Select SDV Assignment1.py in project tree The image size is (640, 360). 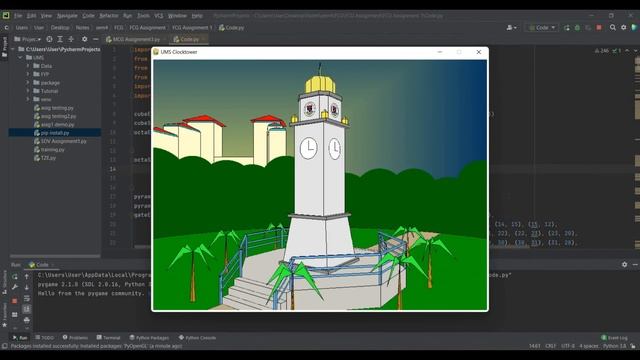click(x=60, y=141)
